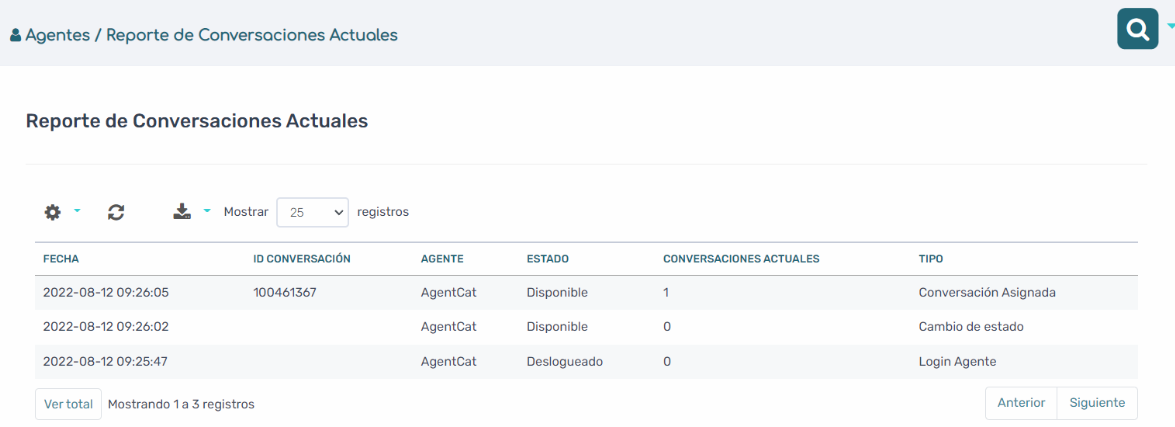
Task: Sort by AGENTE column header
Action: (442, 258)
